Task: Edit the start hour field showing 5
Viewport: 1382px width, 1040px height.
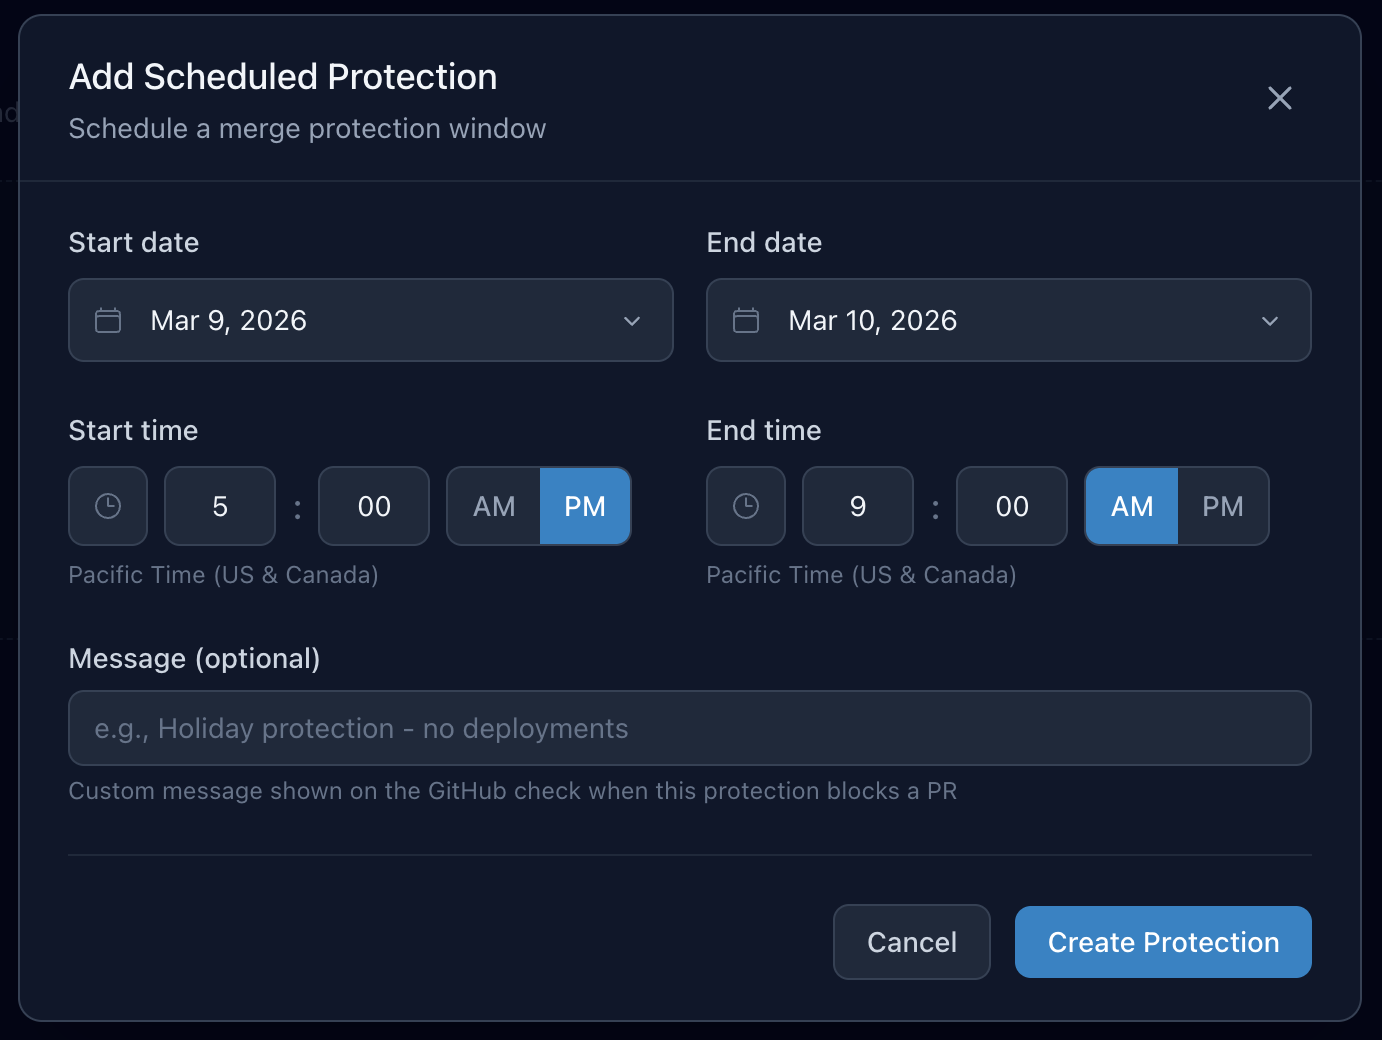Action: click(x=219, y=506)
